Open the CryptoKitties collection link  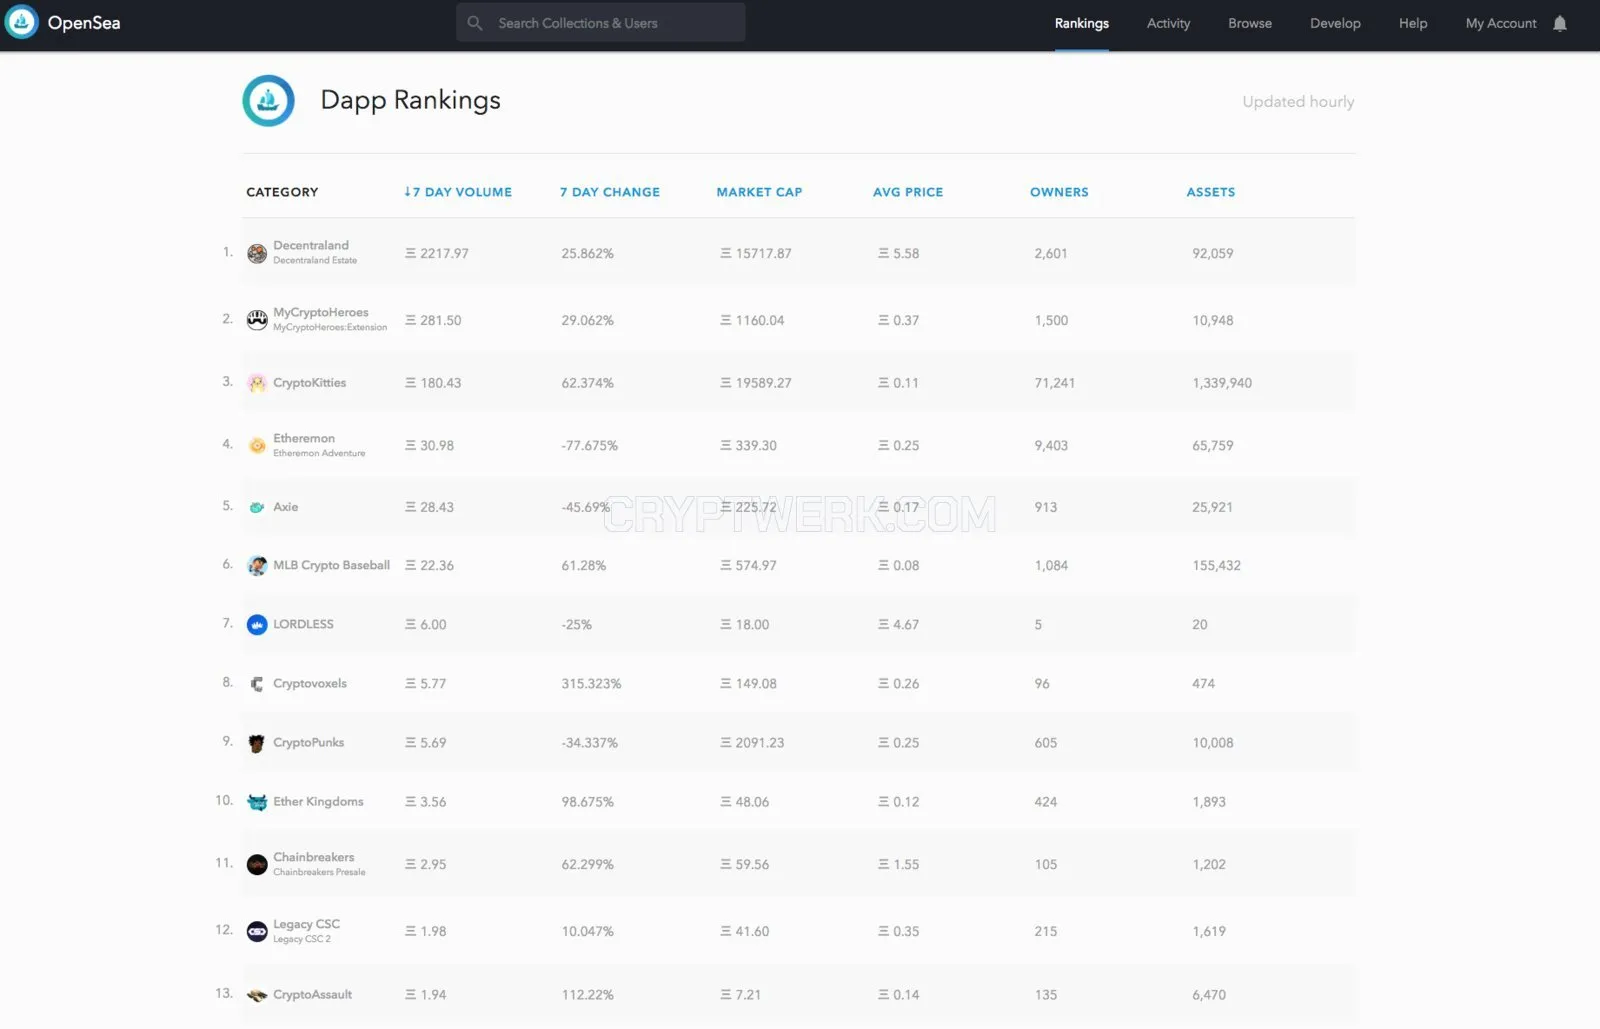click(x=310, y=383)
